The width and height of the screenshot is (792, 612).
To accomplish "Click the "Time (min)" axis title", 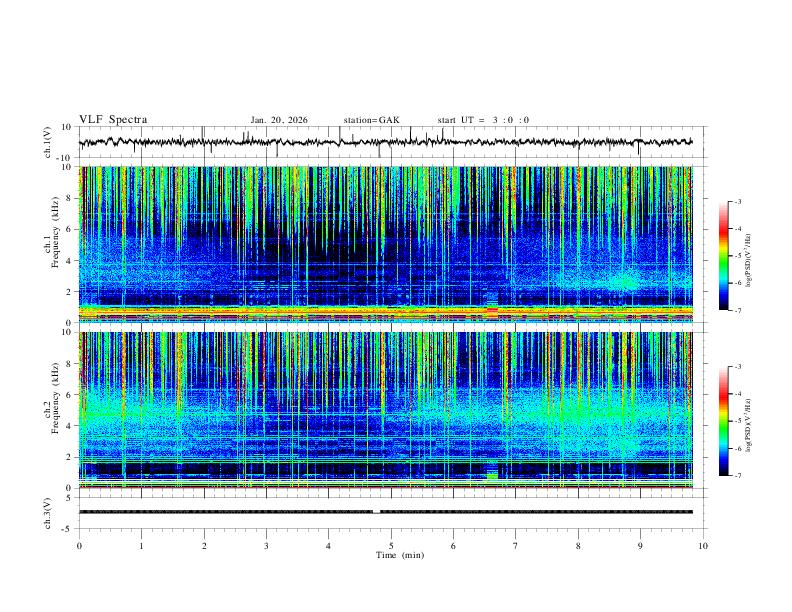I will tap(400, 555).
